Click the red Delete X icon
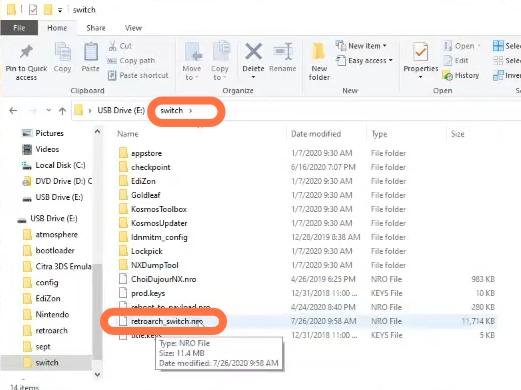The image size is (521, 390). 253,52
